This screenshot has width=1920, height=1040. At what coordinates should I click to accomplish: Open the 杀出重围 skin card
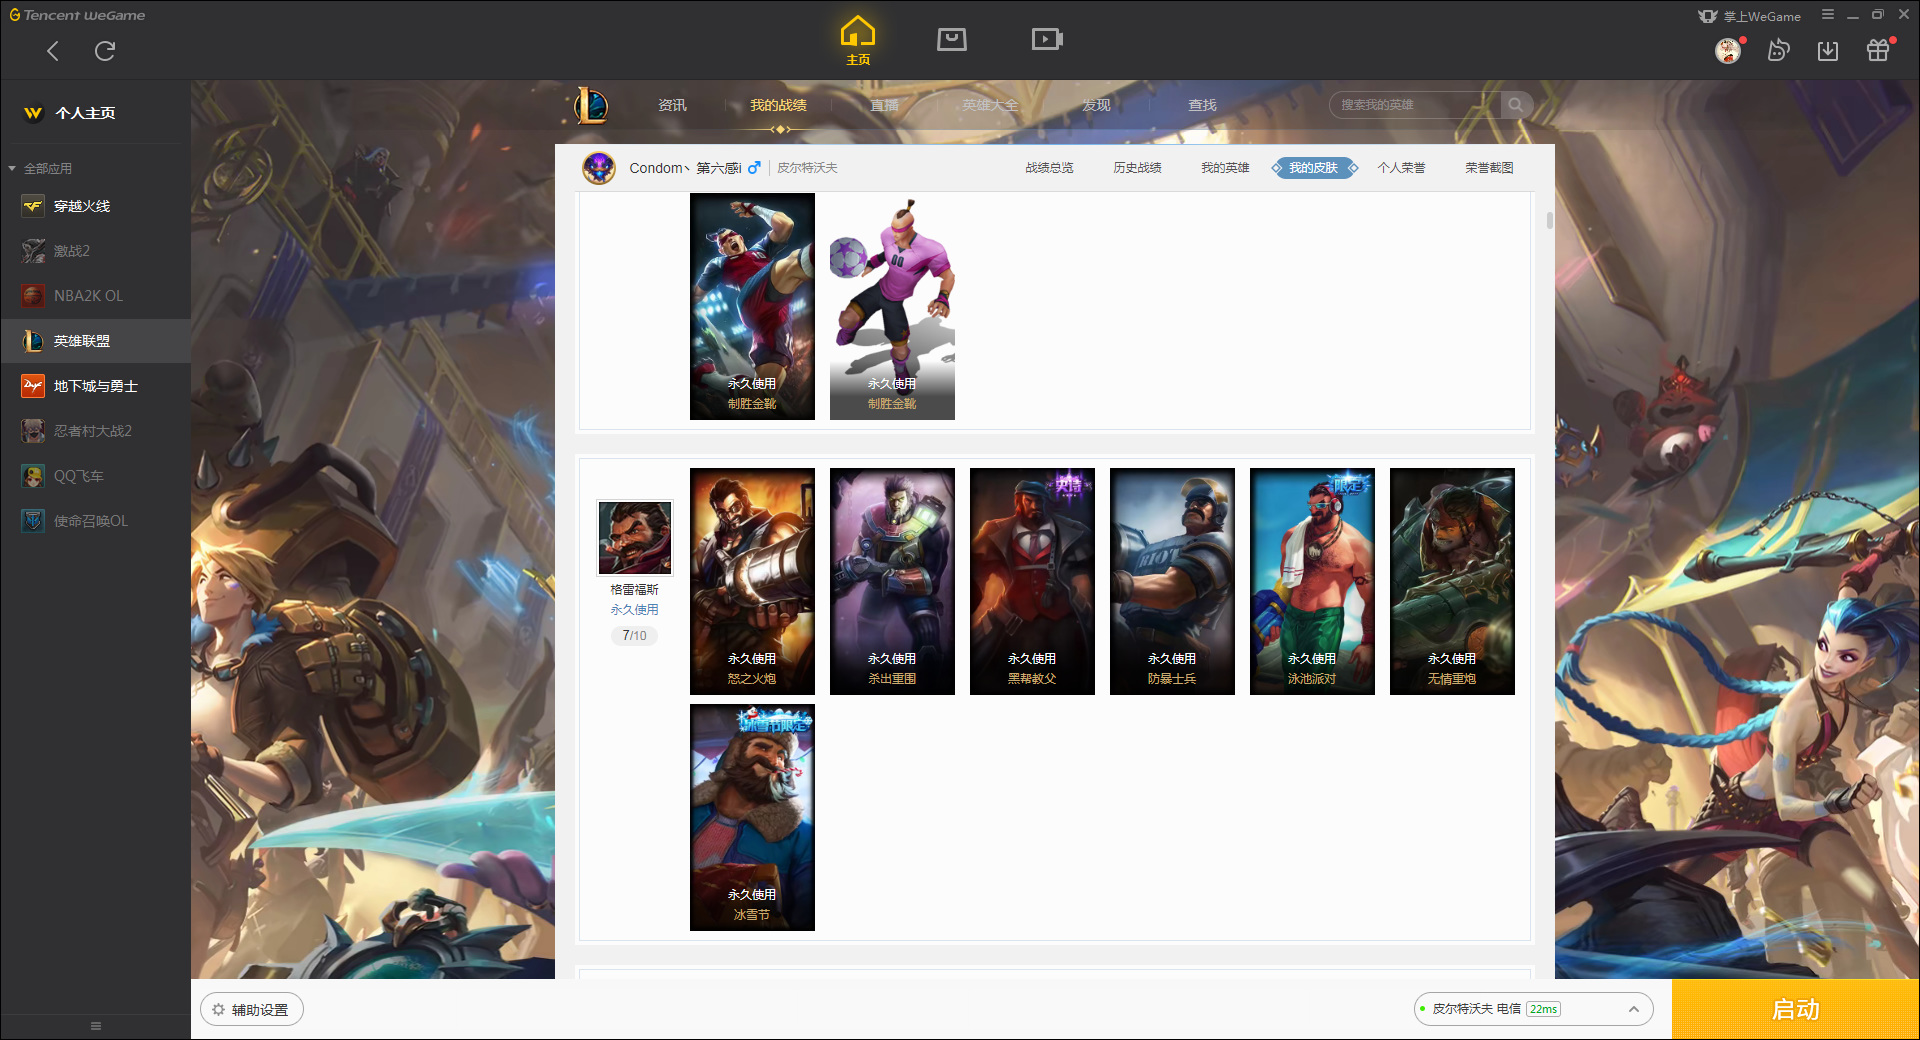(892, 581)
